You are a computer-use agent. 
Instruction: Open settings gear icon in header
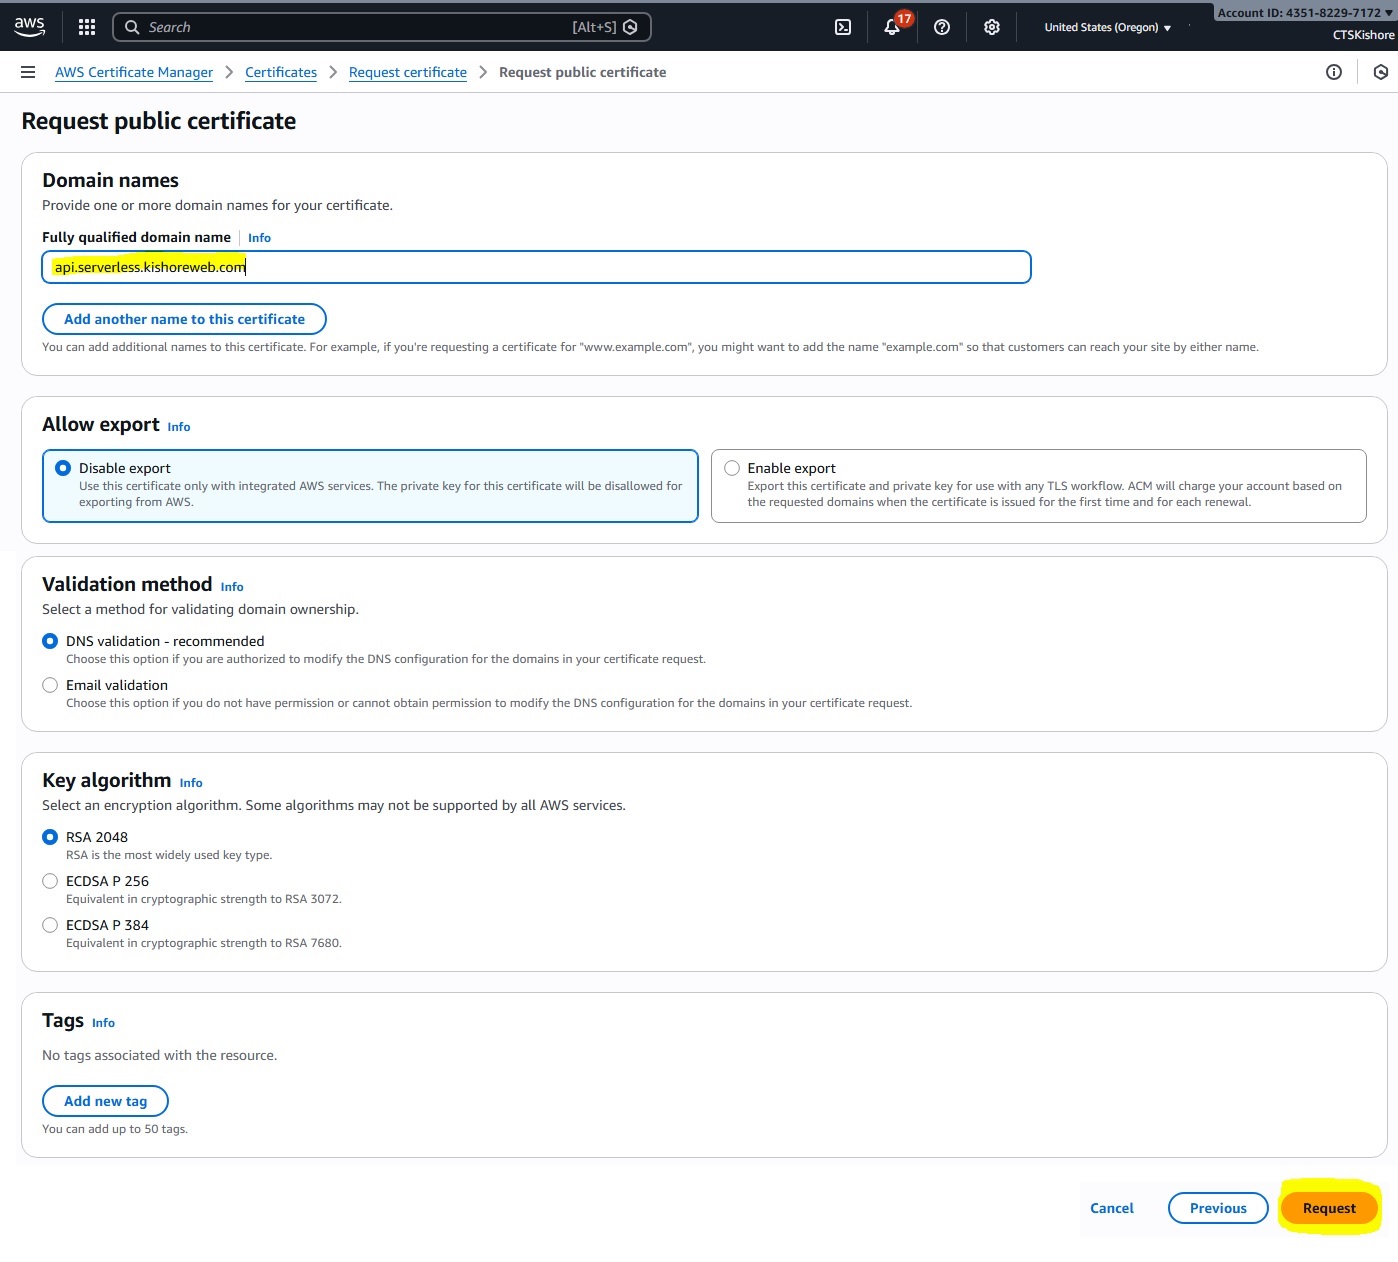pyautogui.click(x=991, y=27)
